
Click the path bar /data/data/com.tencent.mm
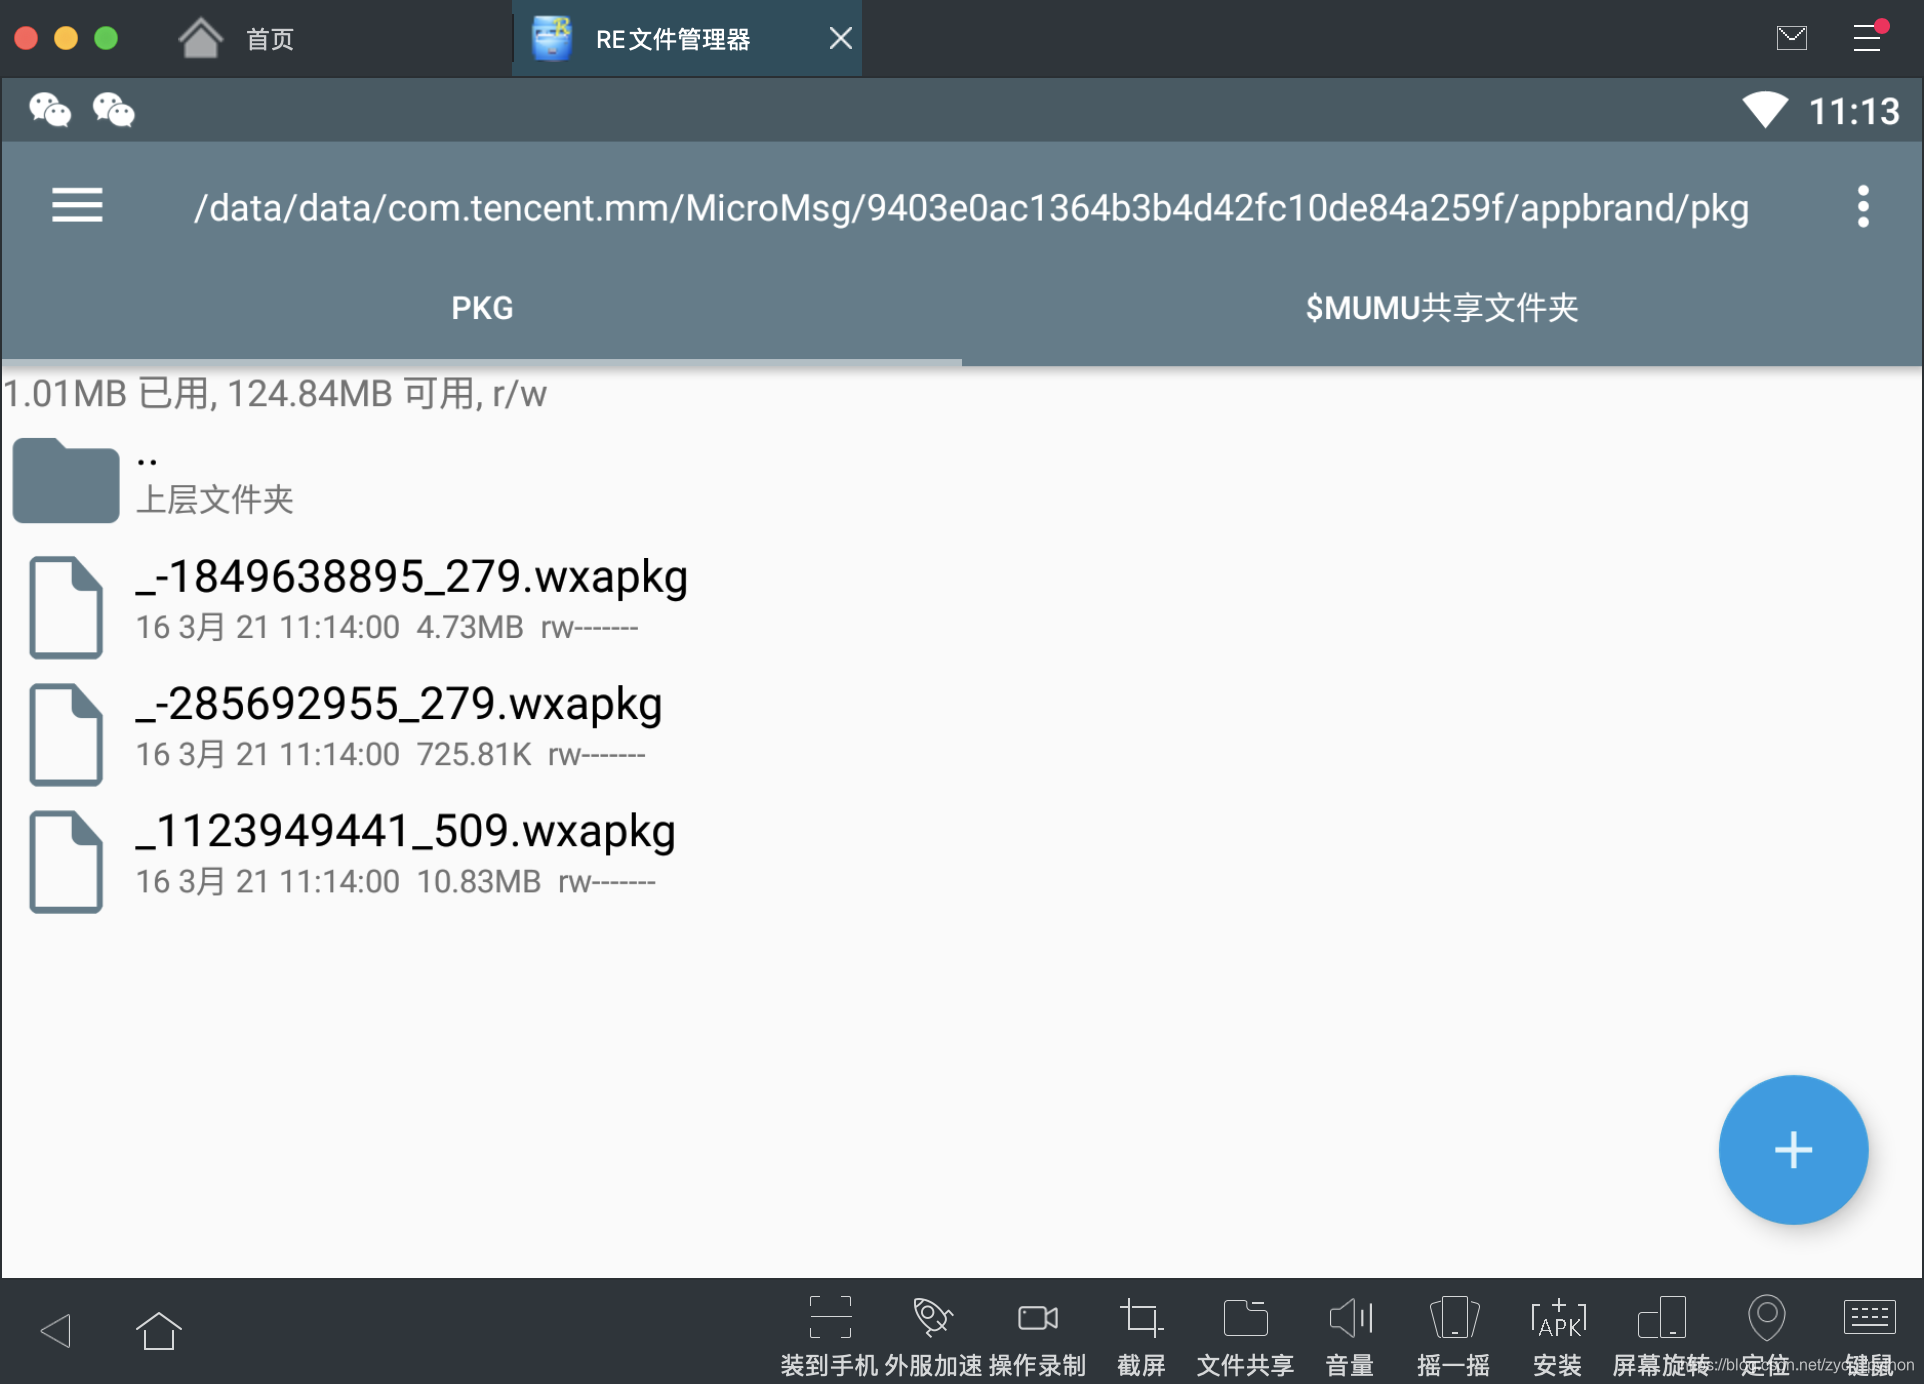[x=970, y=208]
